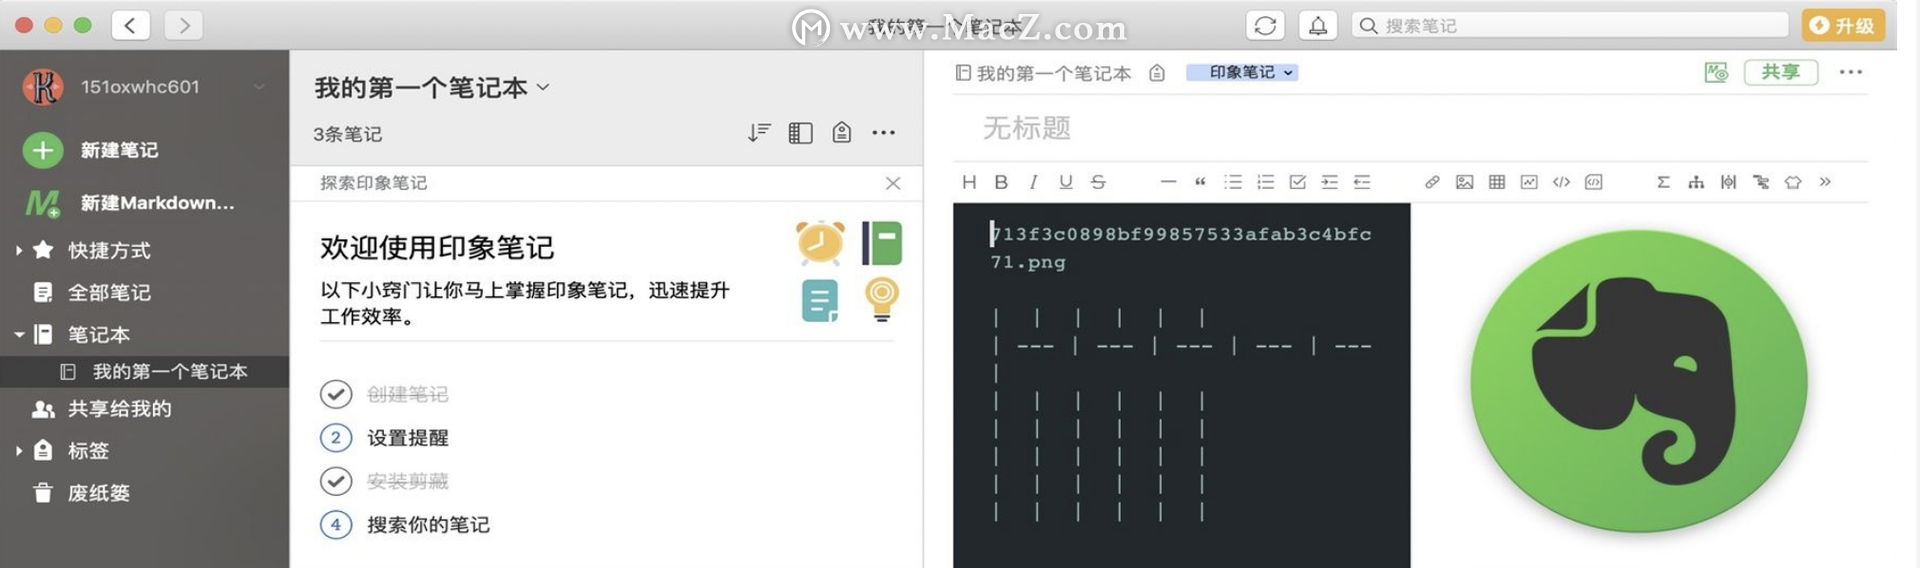Expand the 标签 tags section
1920x568 pixels.
tap(18, 451)
